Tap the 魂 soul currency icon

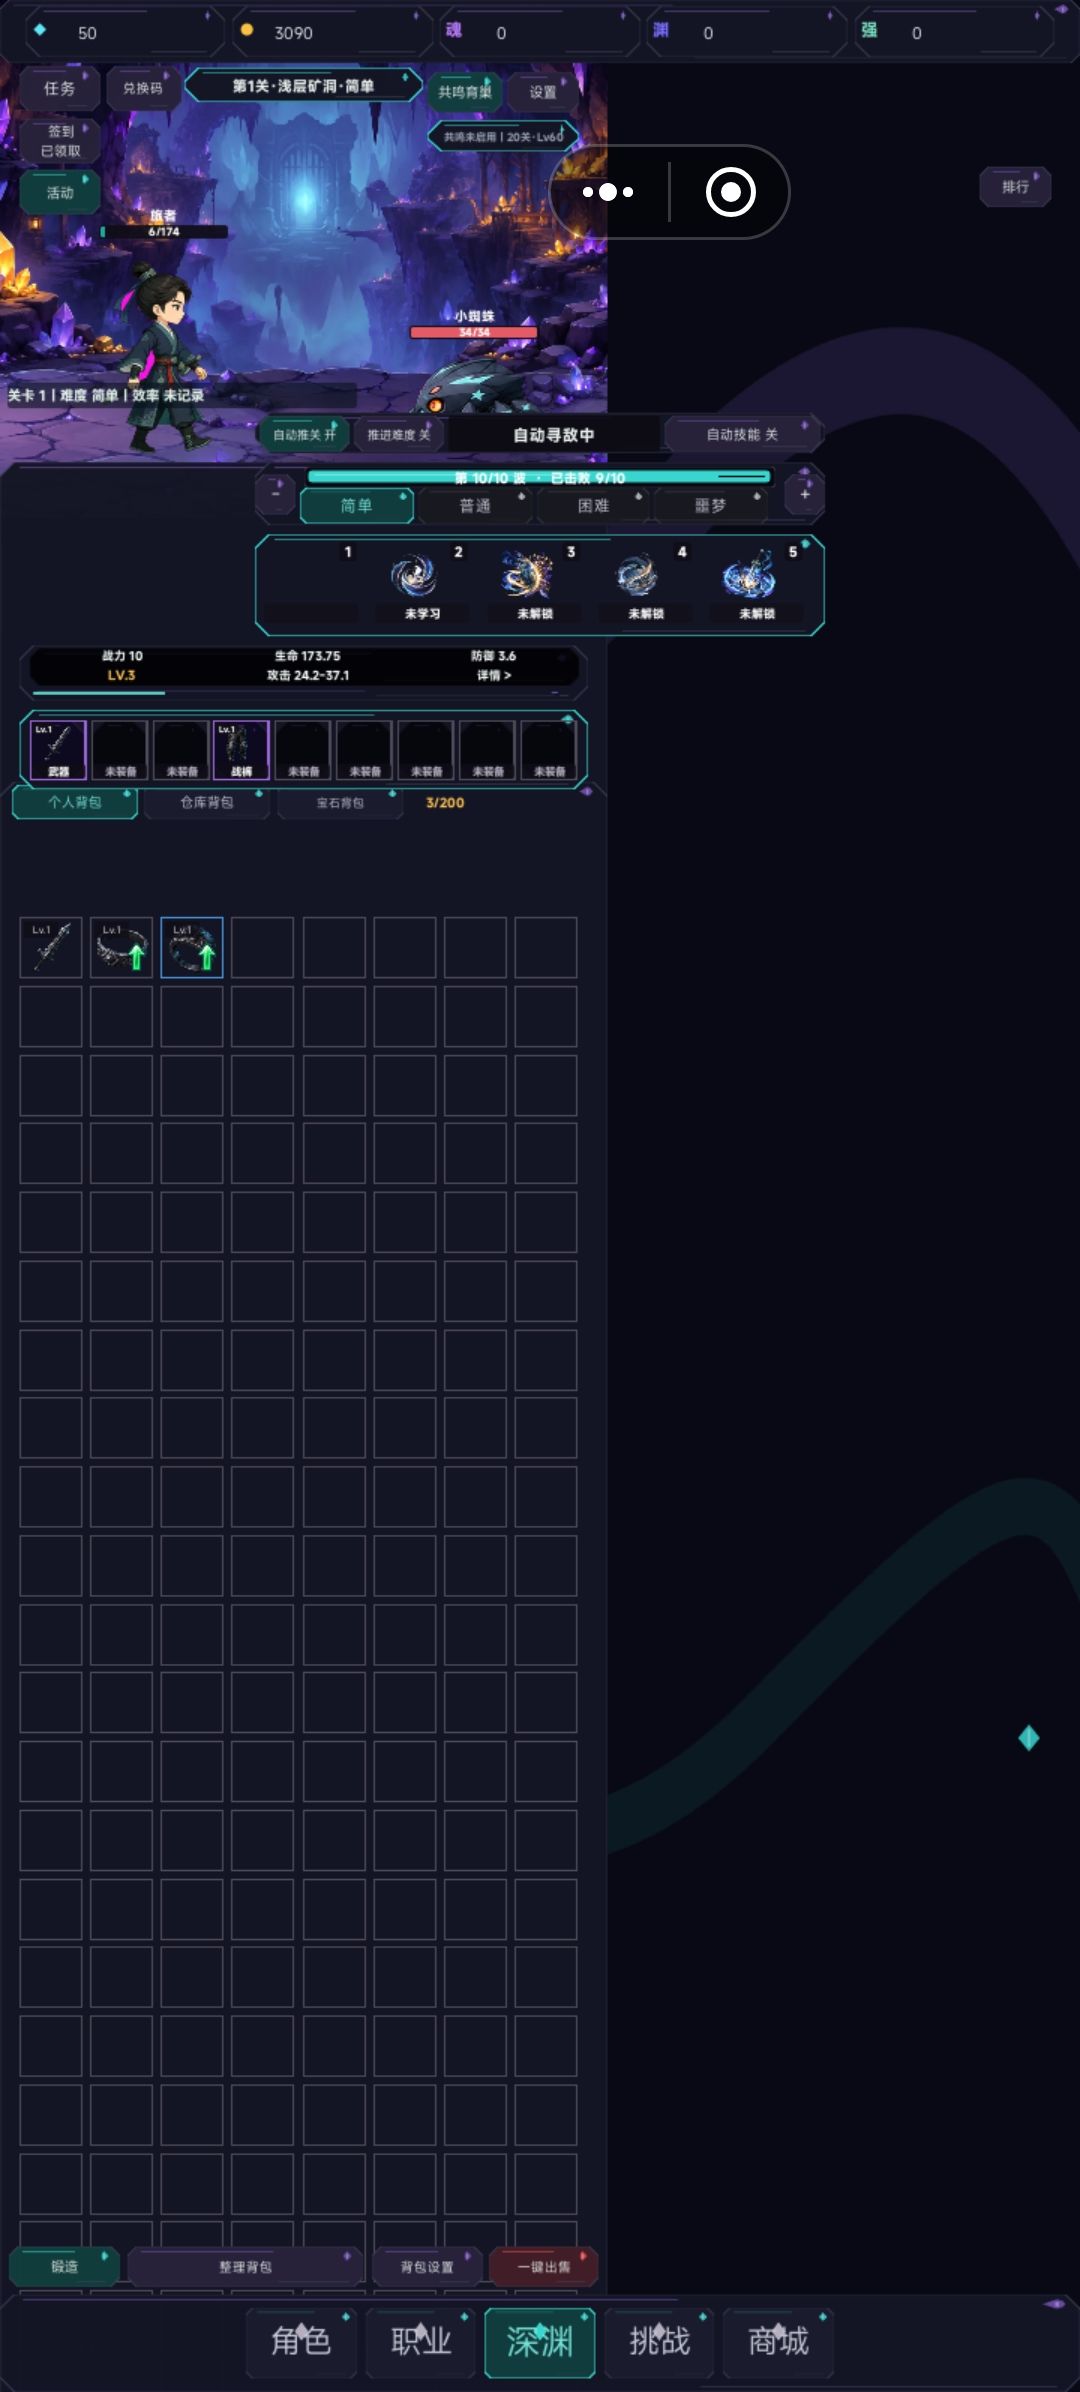click(454, 30)
